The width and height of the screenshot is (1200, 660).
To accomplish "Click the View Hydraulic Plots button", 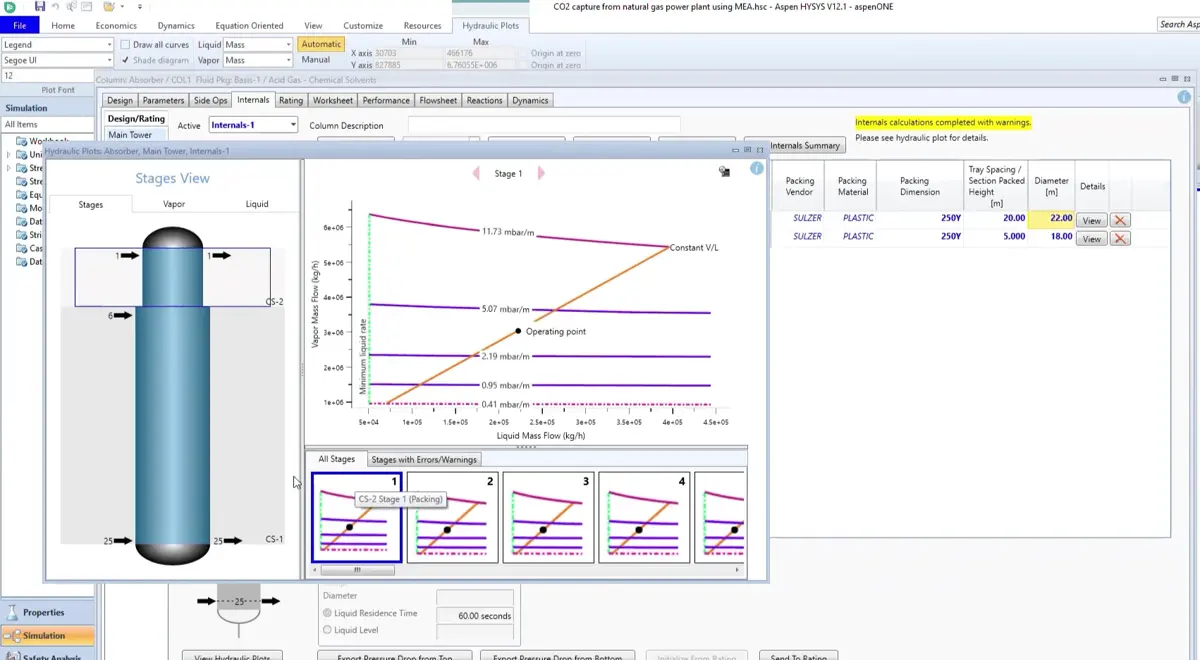I will [x=233, y=656].
